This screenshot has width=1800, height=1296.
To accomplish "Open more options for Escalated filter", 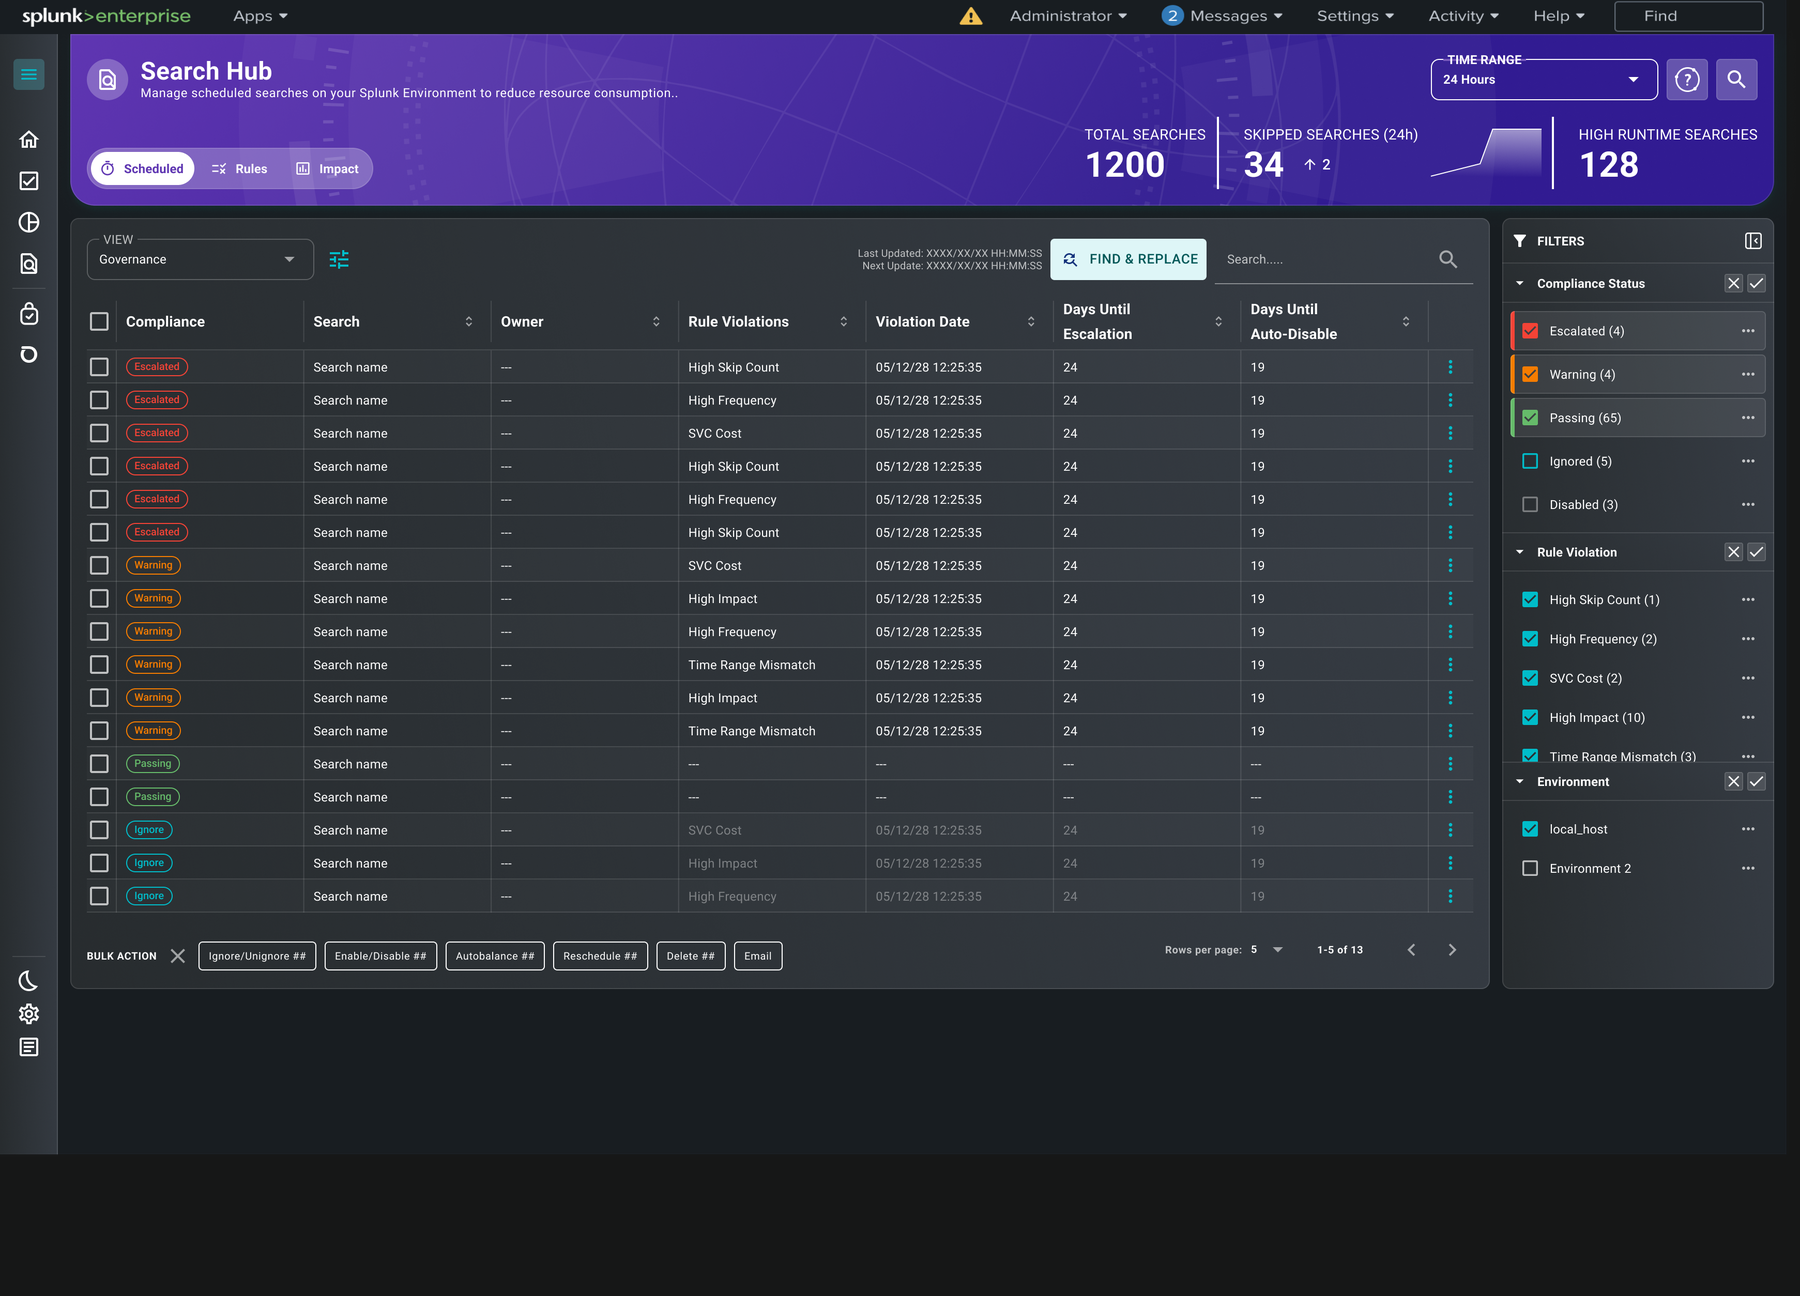I will [x=1748, y=331].
